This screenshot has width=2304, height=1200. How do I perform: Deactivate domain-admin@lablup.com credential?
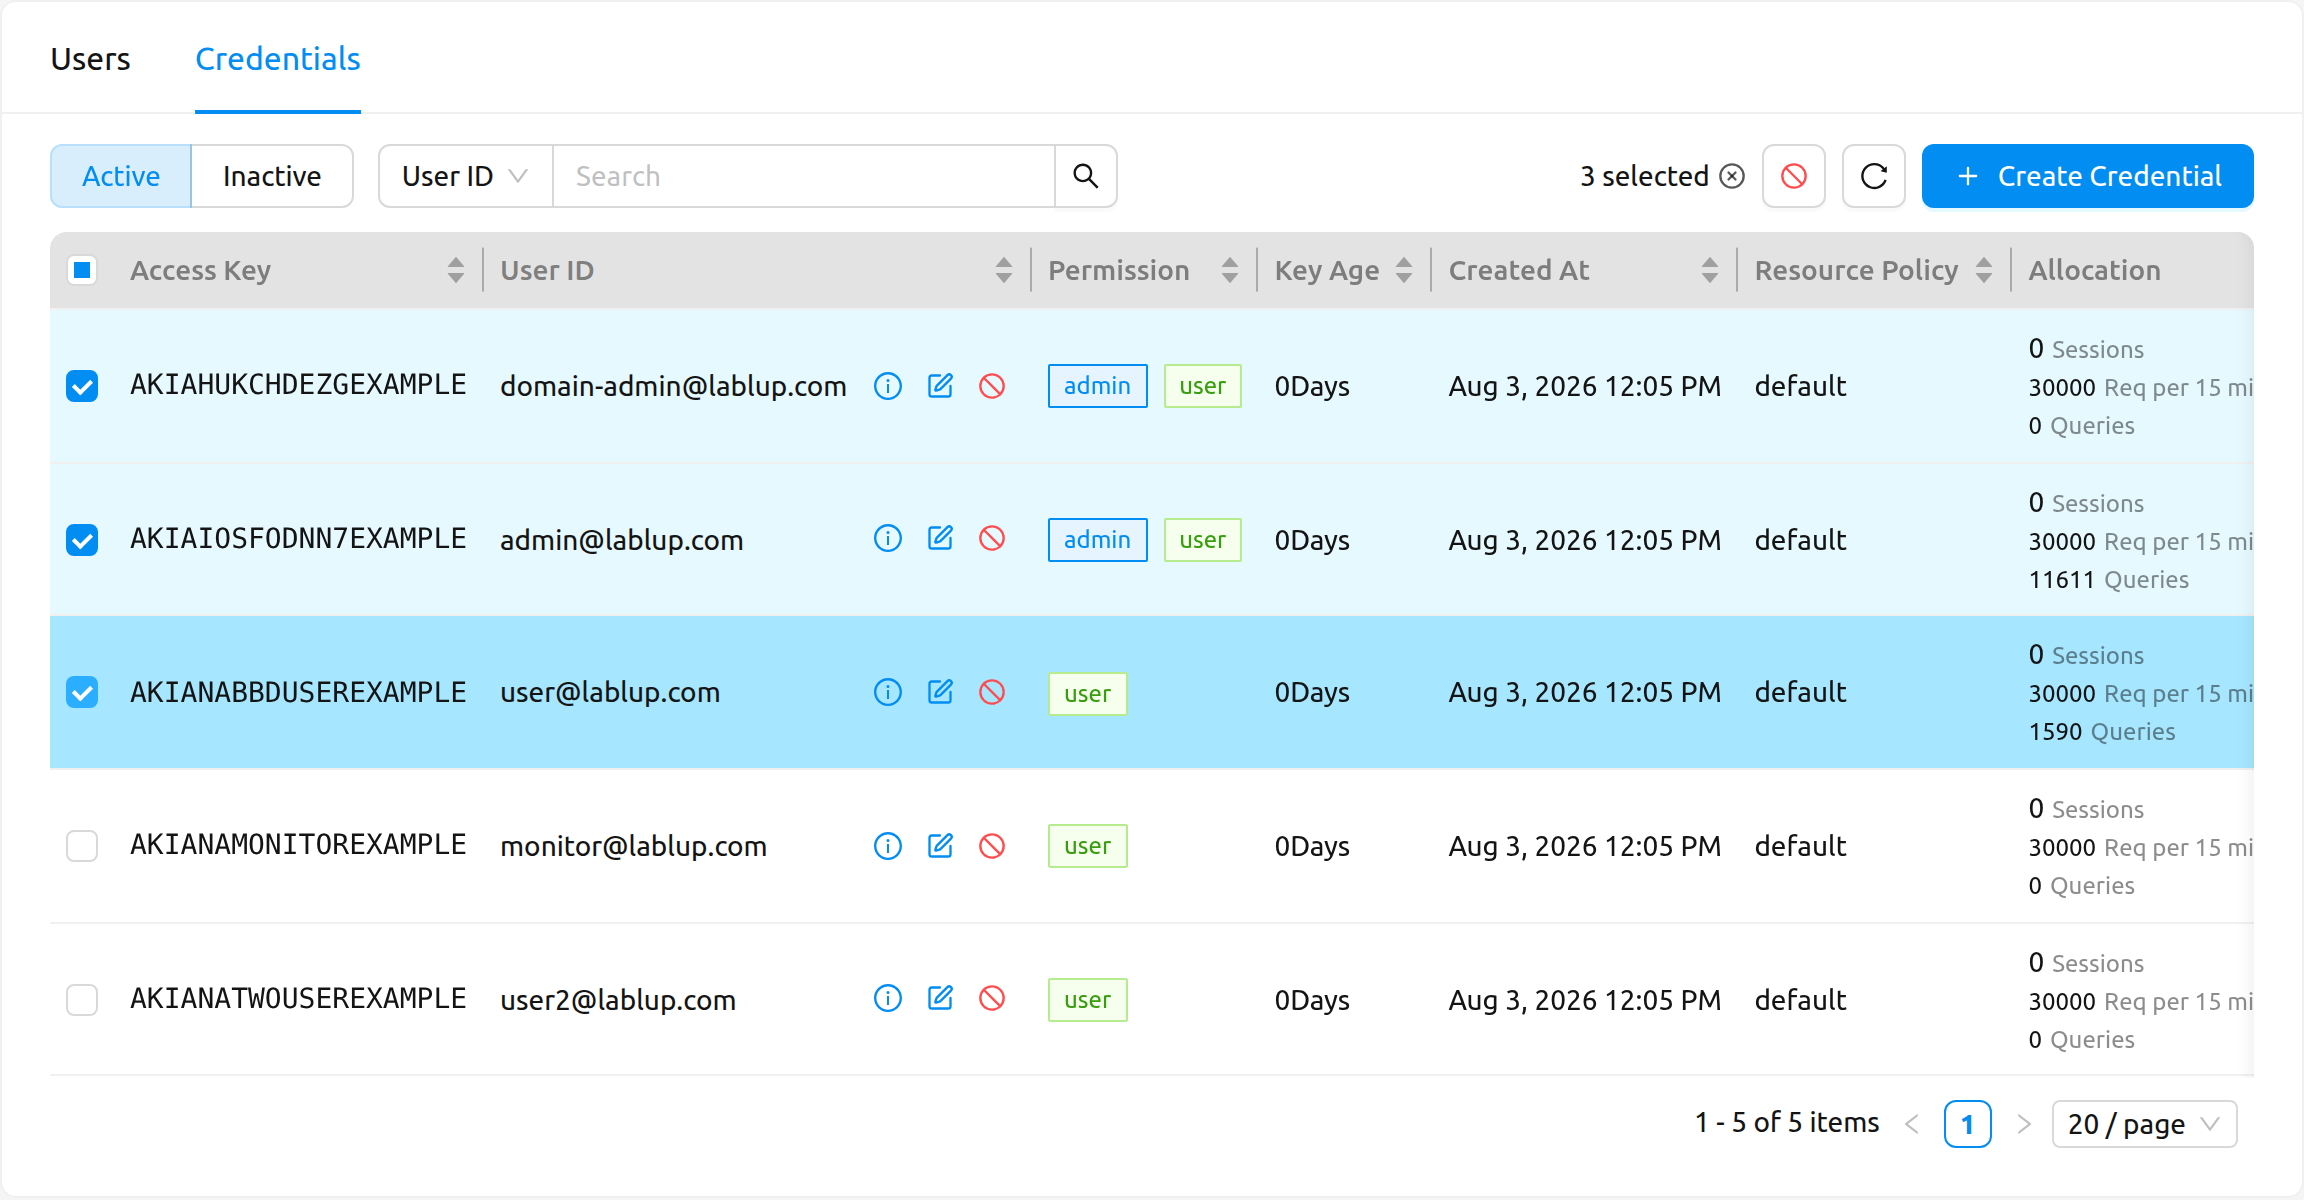coord(992,386)
